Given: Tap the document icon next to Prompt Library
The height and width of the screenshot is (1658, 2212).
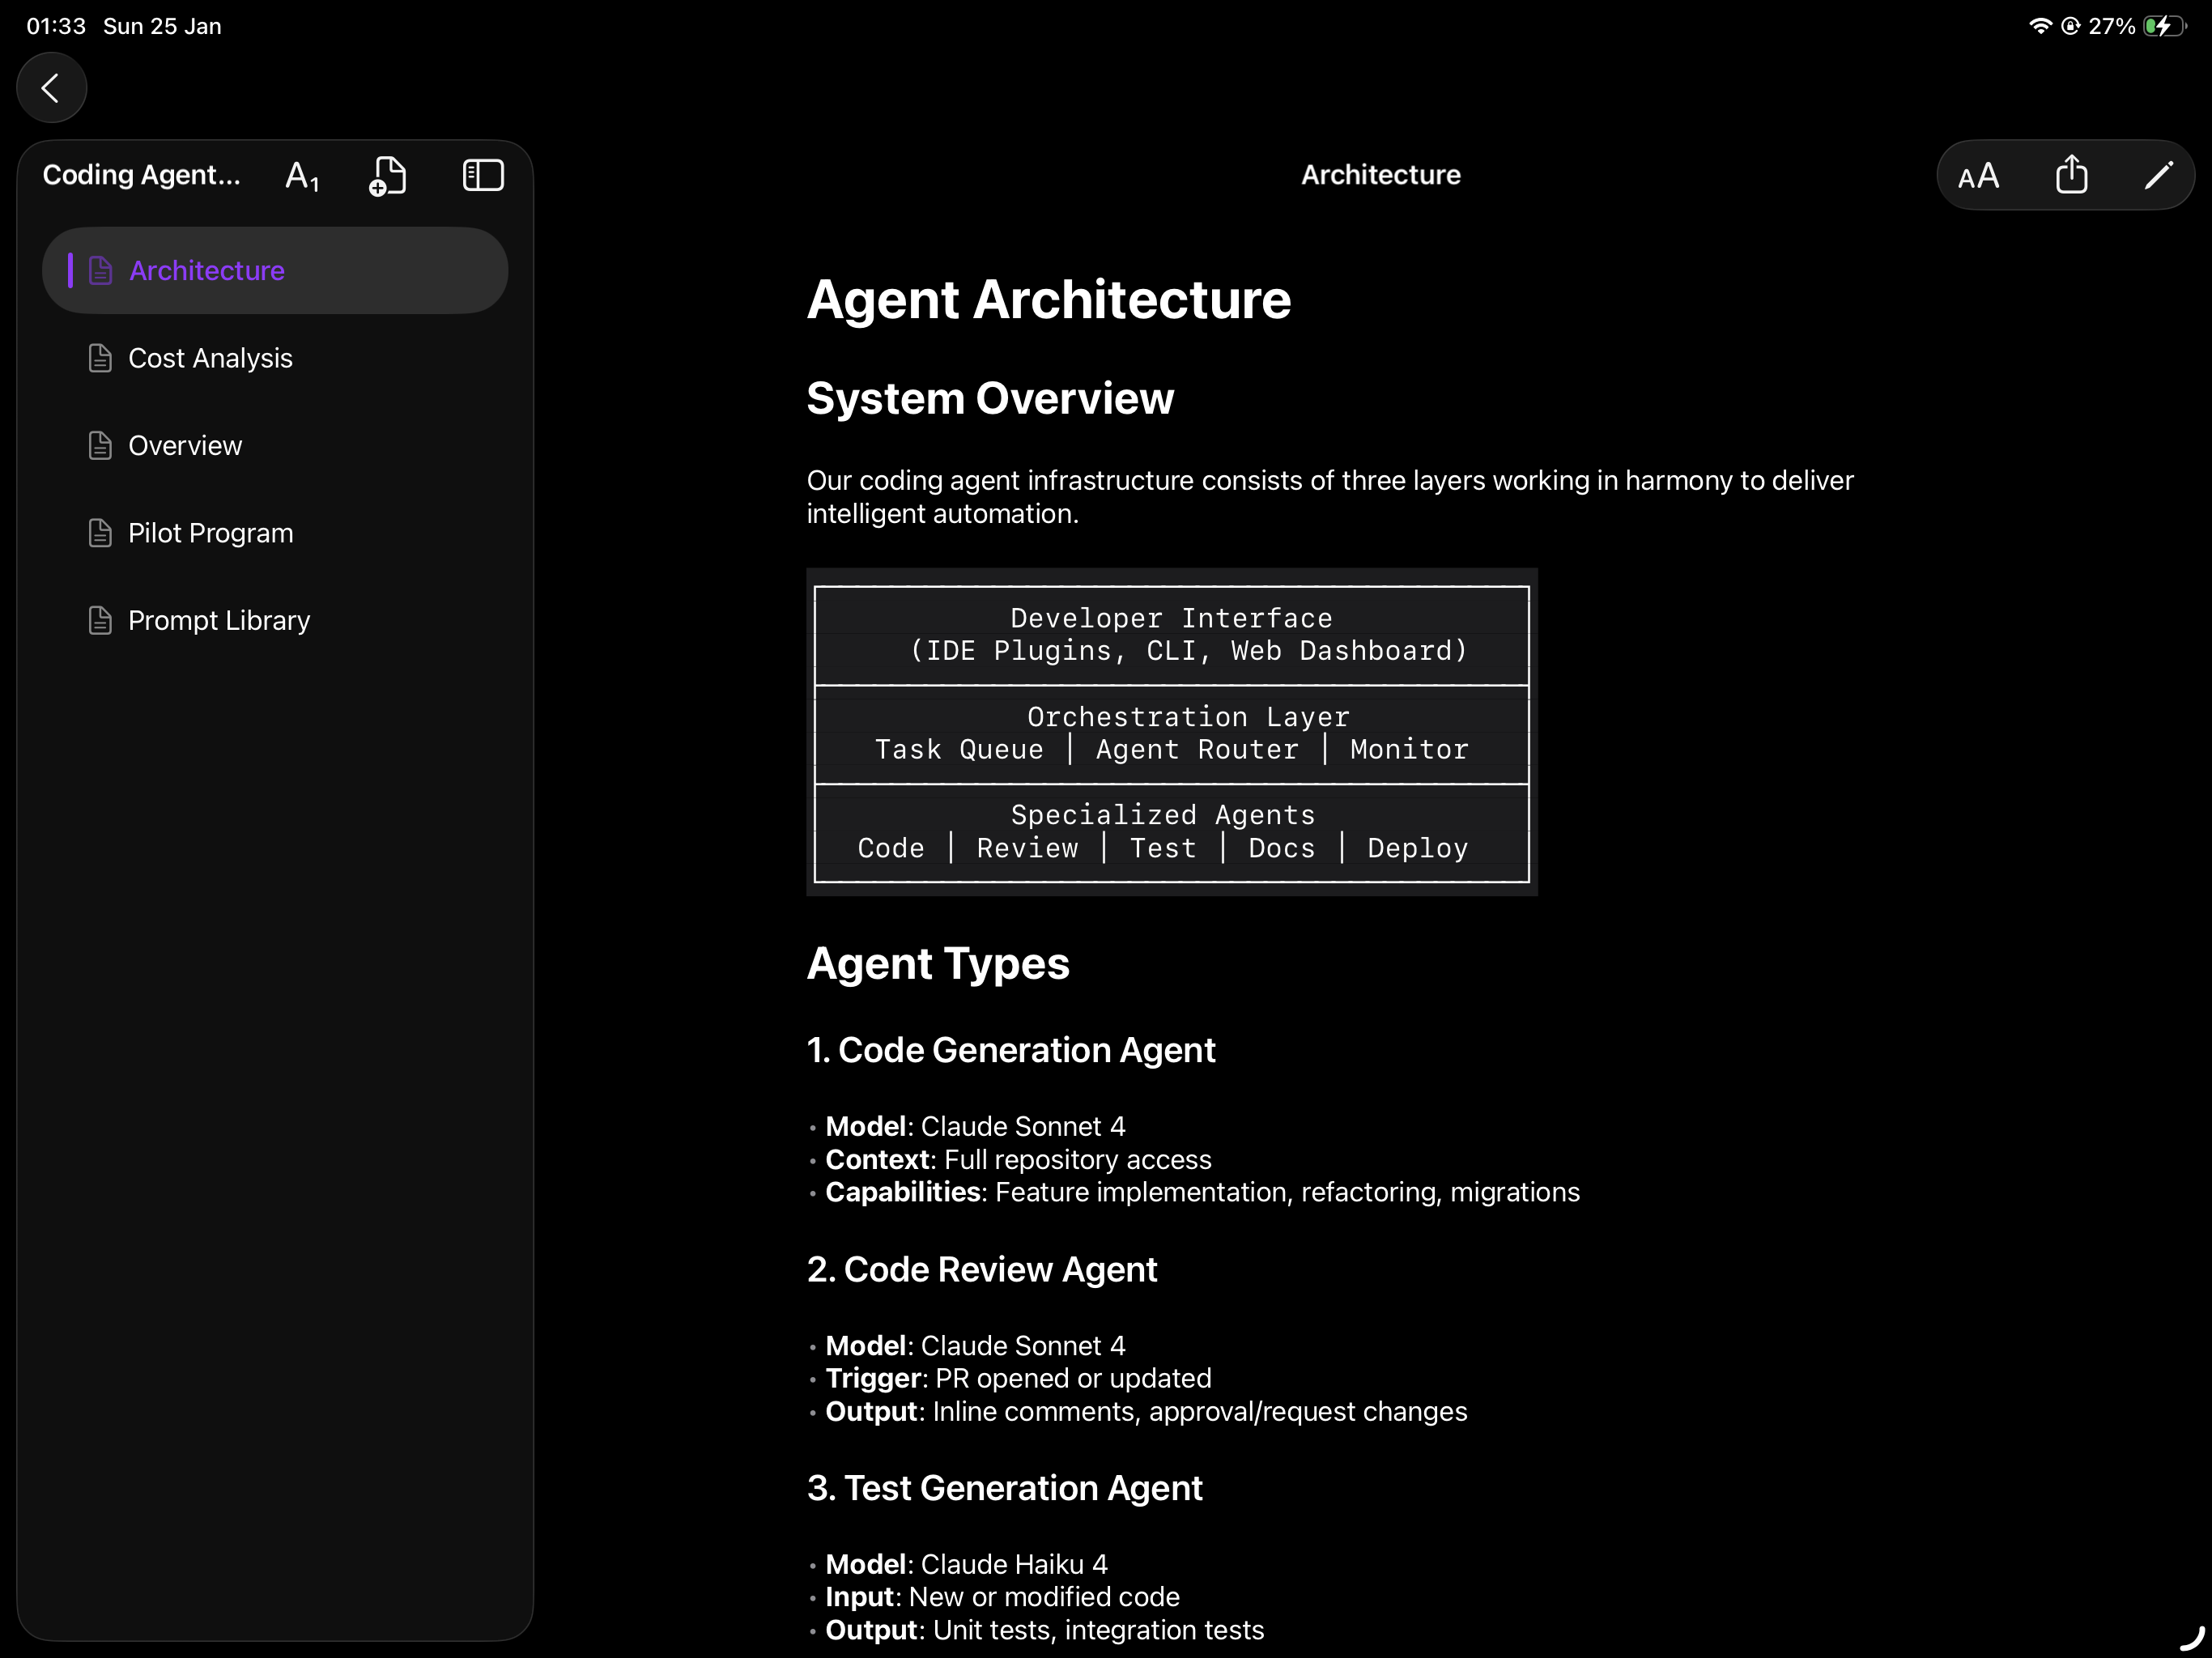Looking at the screenshot, I should coord(100,620).
